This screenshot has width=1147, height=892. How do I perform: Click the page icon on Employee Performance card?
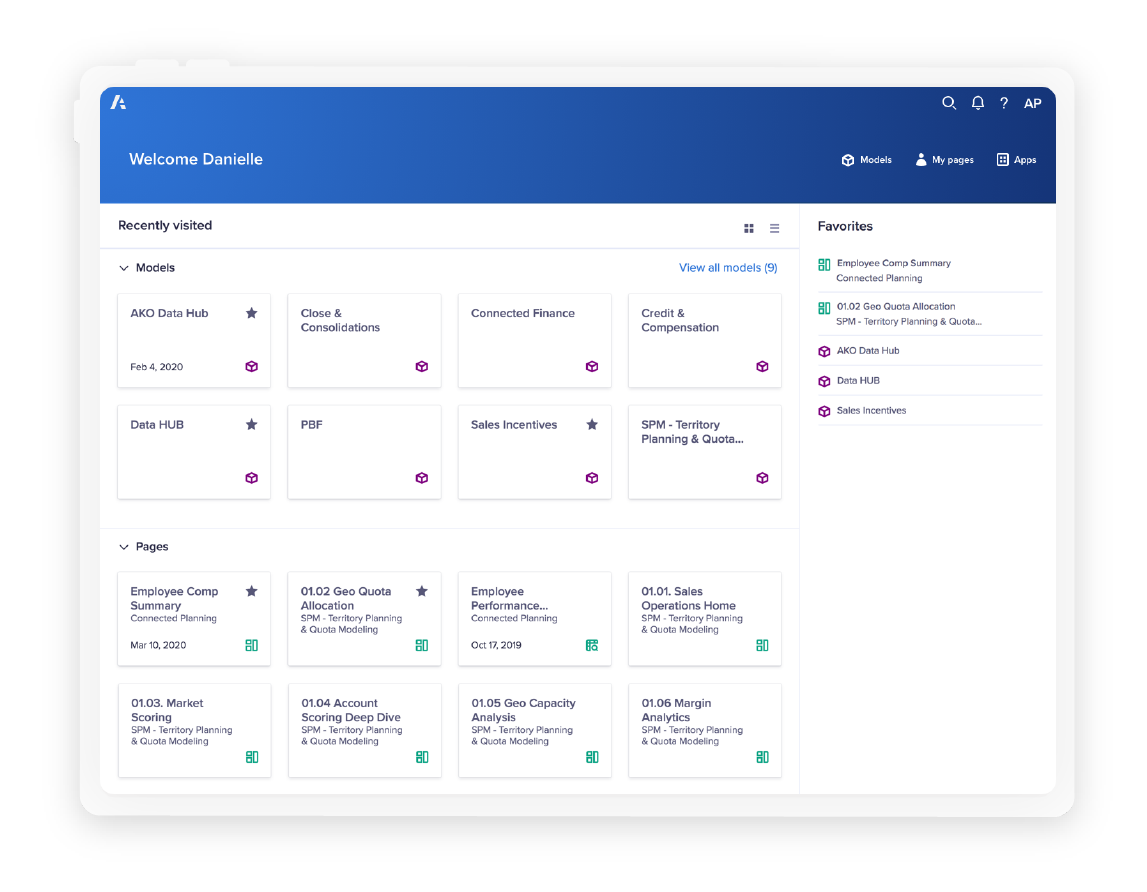coord(591,646)
